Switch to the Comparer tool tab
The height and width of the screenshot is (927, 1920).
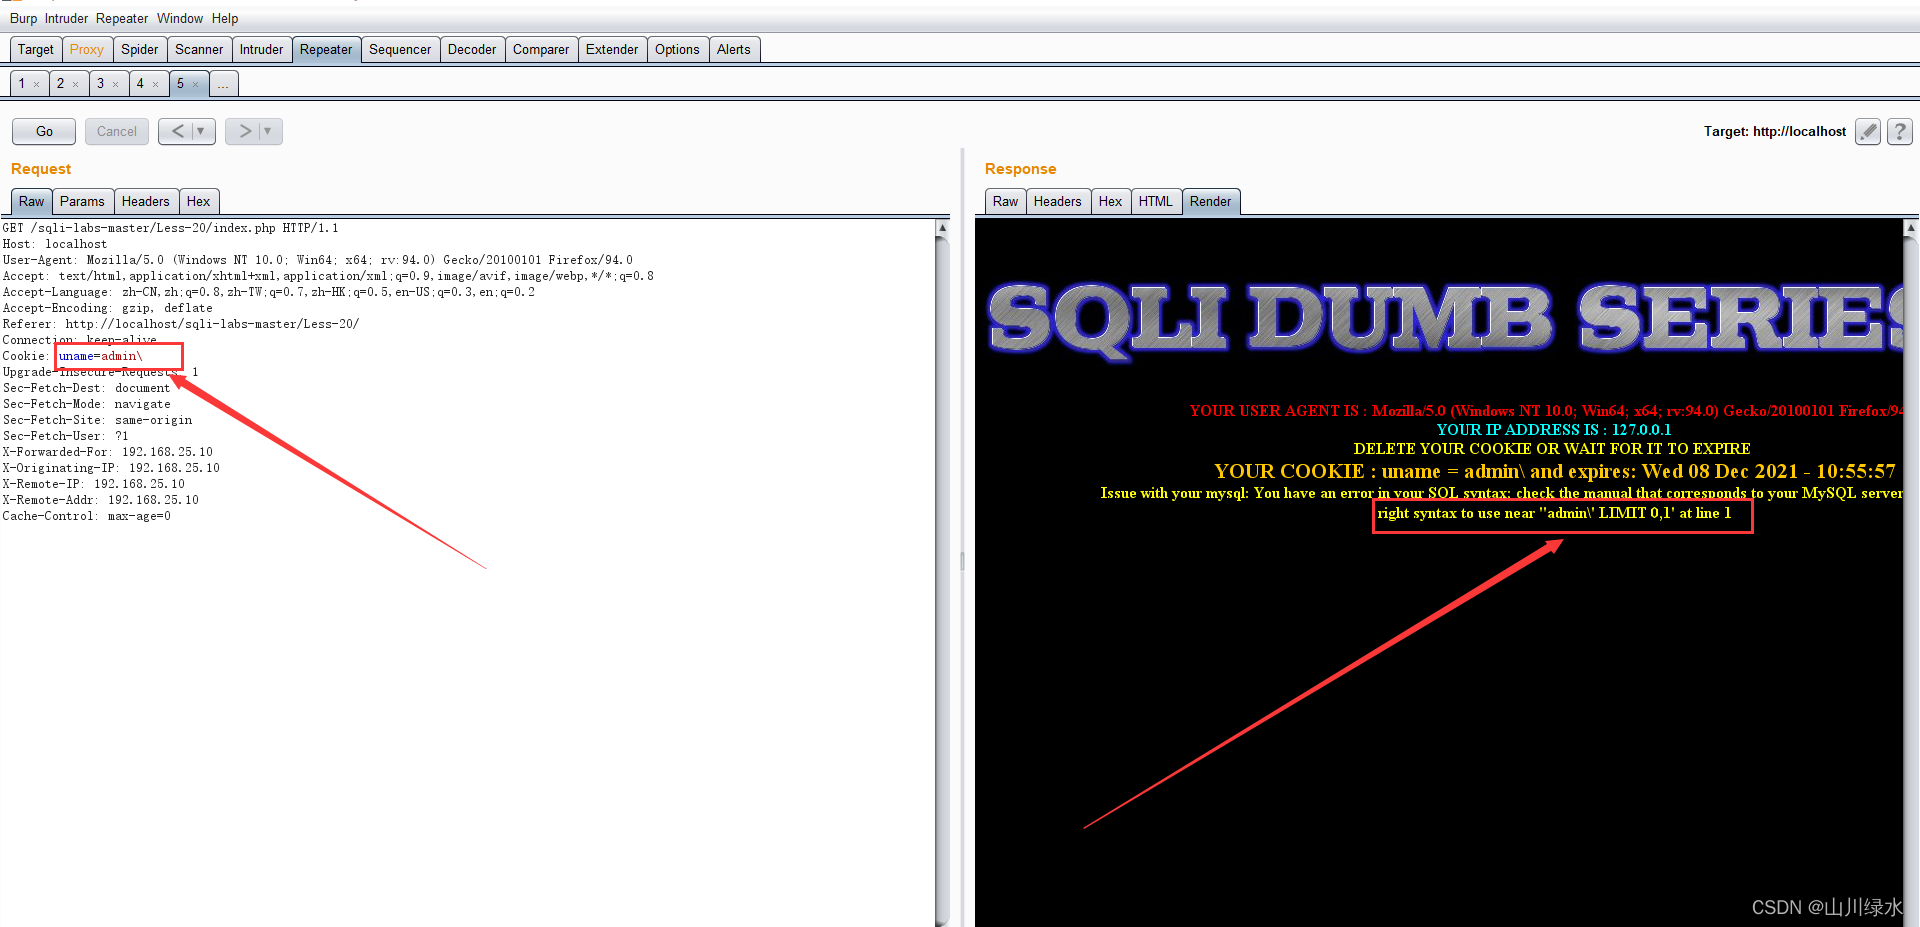(541, 49)
